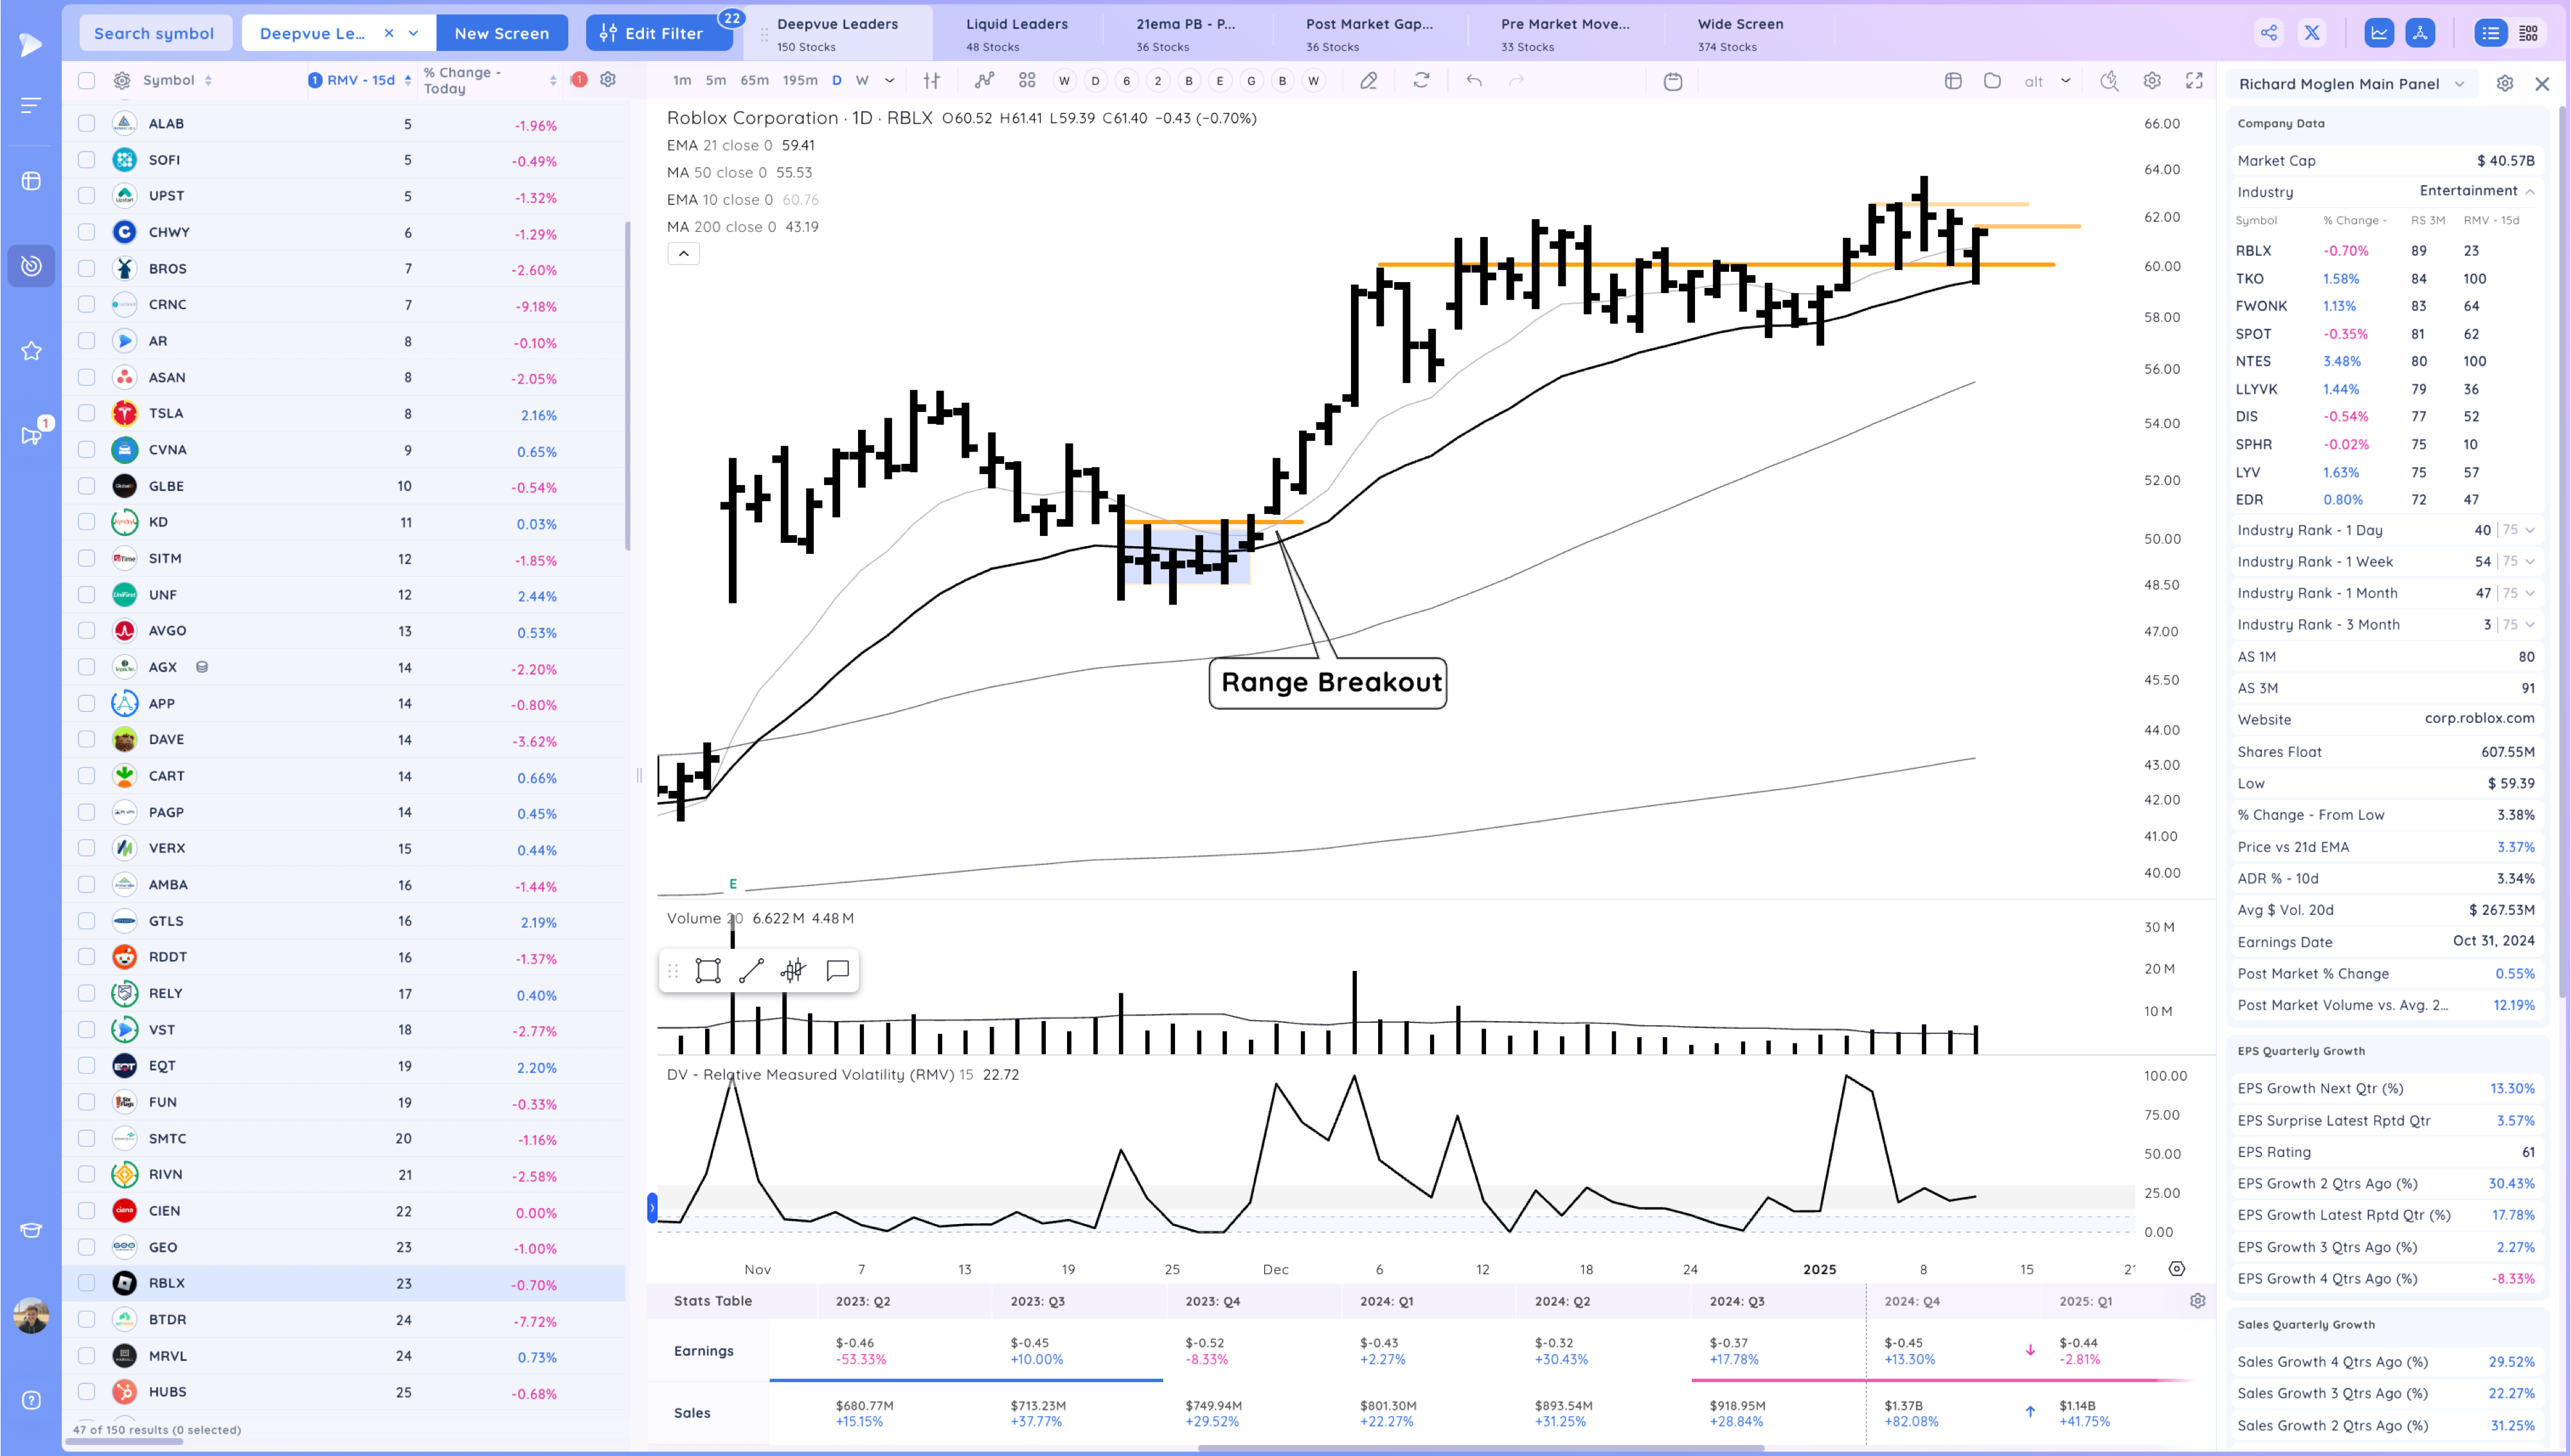The image size is (2571, 1456).
Task: Switch to the Post Market Gap tab
Action: tap(1370, 34)
